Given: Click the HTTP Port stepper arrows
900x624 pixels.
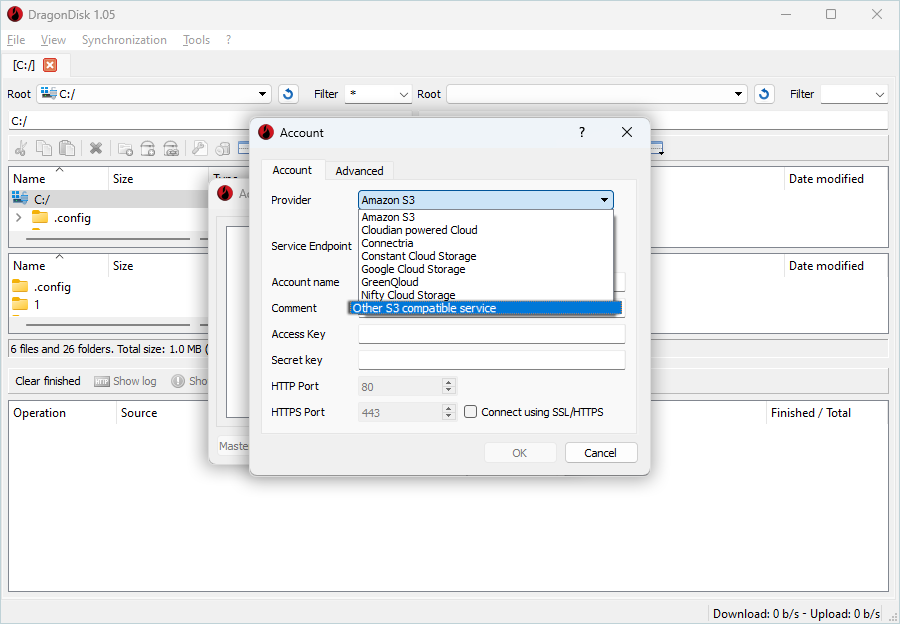Looking at the screenshot, I should pyautogui.click(x=449, y=386).
